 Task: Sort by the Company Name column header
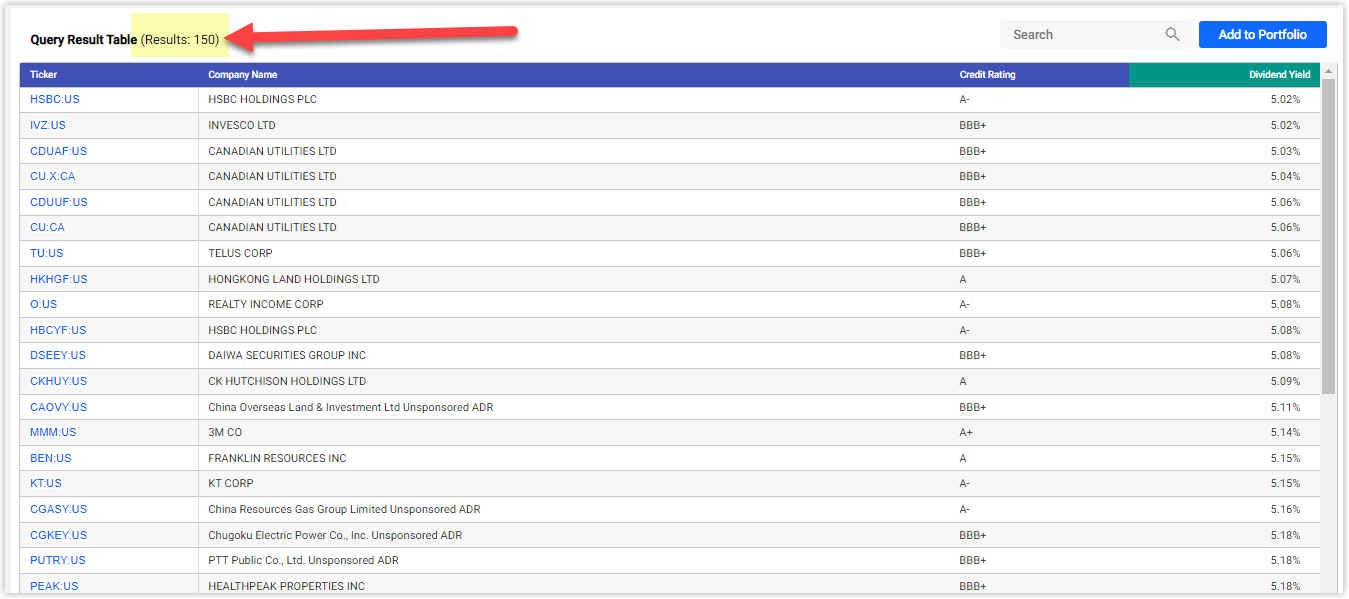click(574, 75)
